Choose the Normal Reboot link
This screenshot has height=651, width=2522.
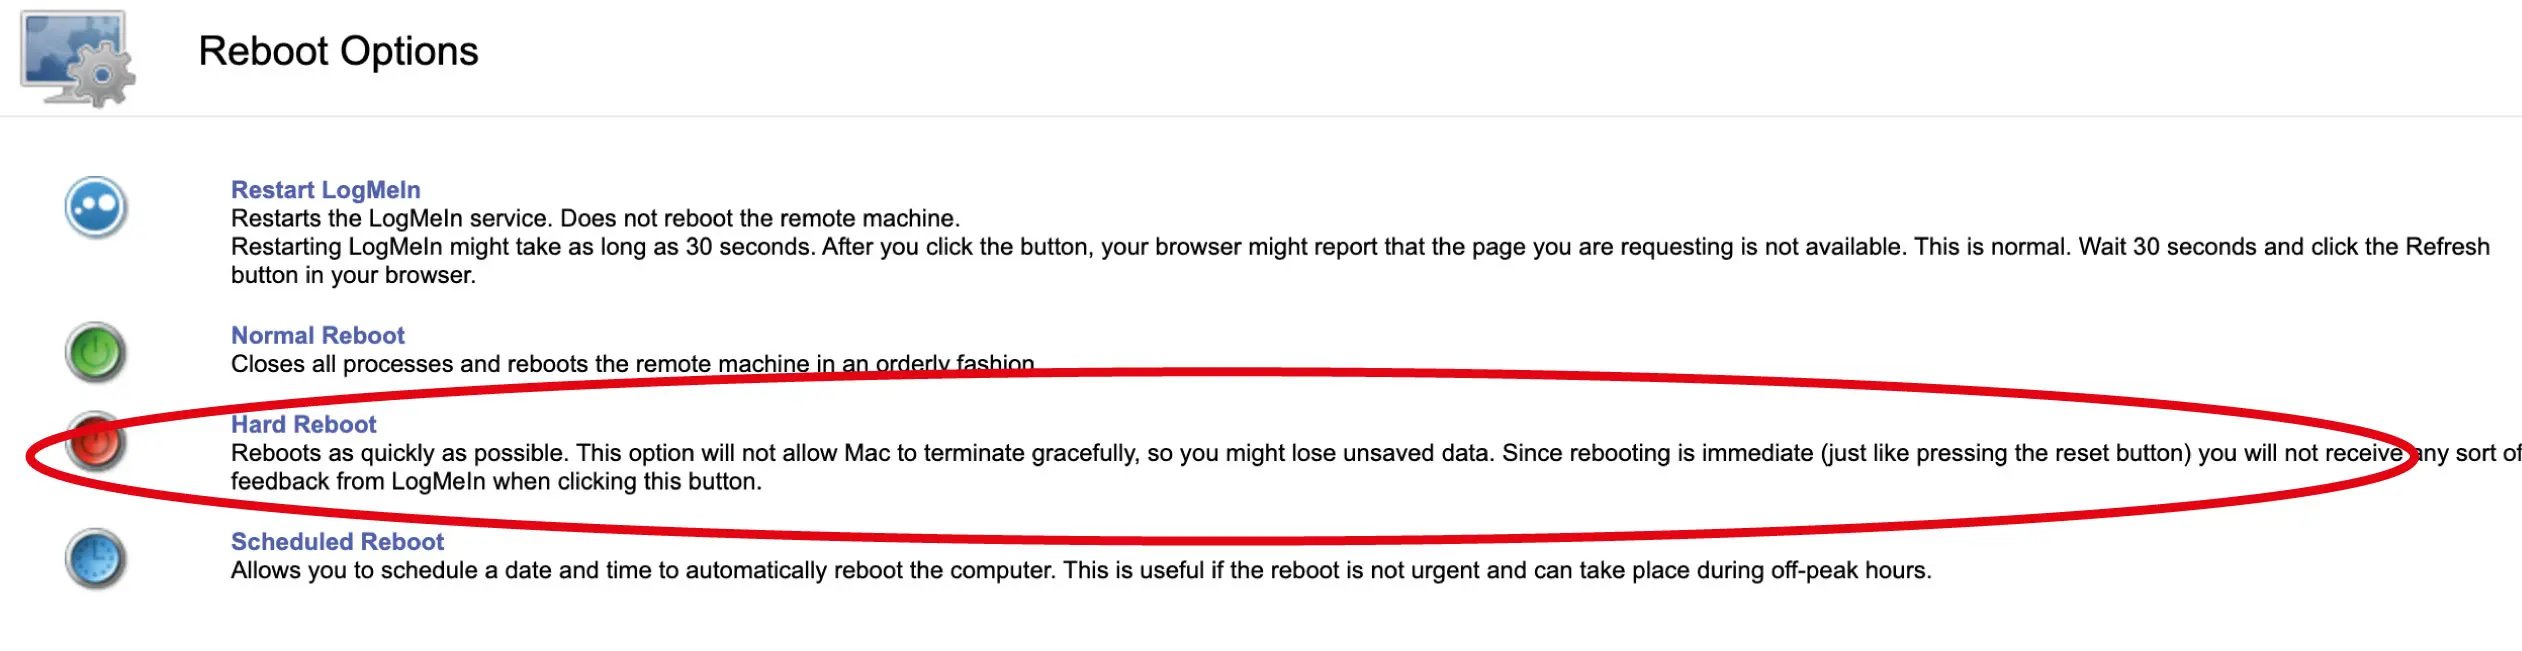[317, 335]
